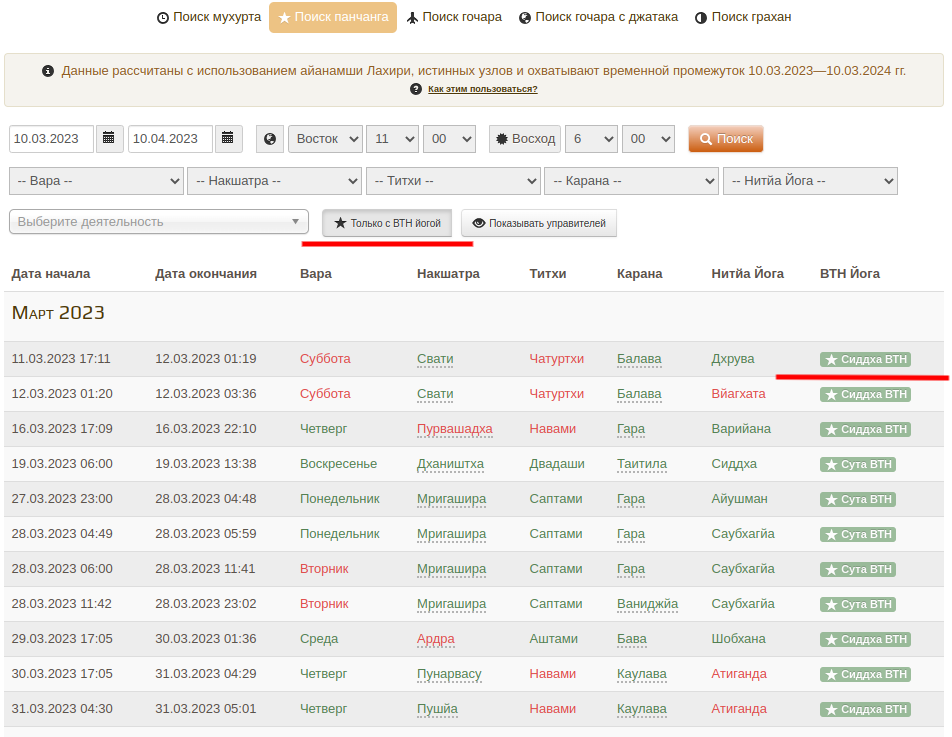The width and height of the screenshot is (952, 737).
Task: Open 'Ардра' nakshatra link
Action: [x=436, y=639]
